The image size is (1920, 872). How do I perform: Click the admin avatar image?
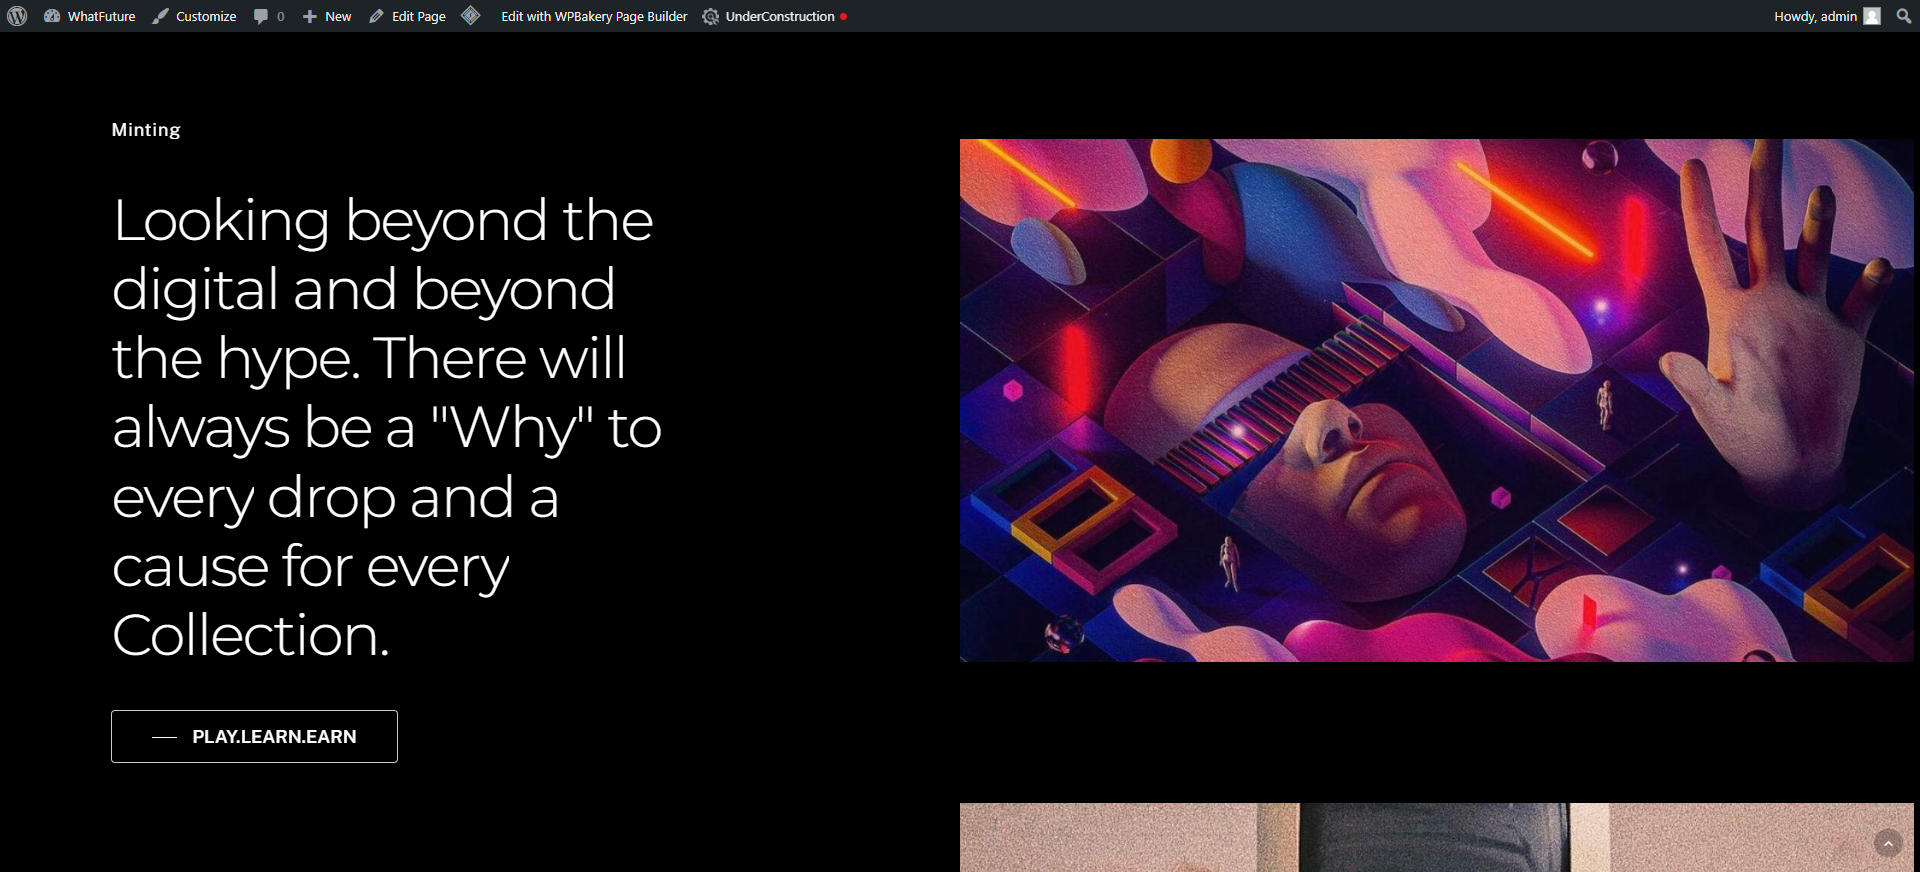click(x=1872, y=16)
